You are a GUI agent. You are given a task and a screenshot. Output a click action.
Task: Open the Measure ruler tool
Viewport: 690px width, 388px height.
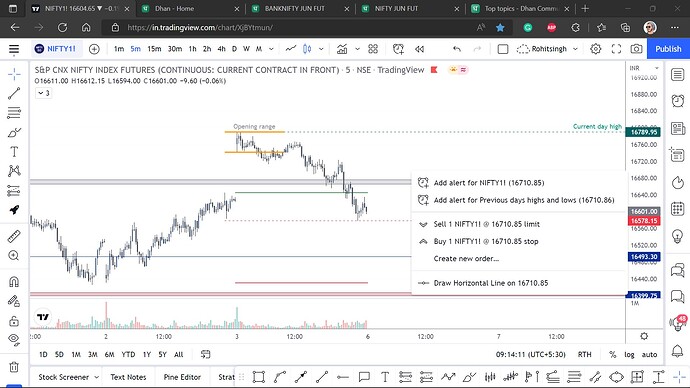14,236
